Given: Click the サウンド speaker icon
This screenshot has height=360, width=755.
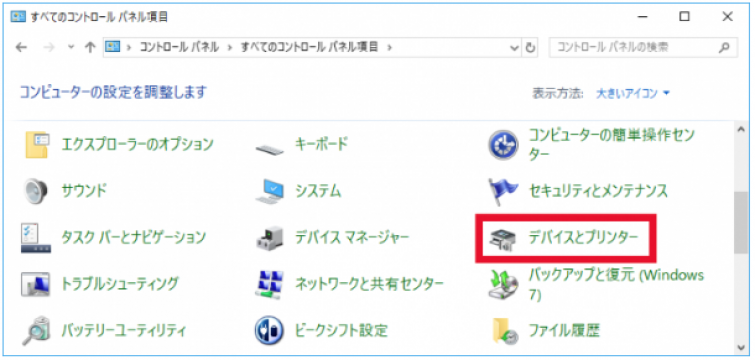Looking at the screenshot, I should tap(36, 191).
